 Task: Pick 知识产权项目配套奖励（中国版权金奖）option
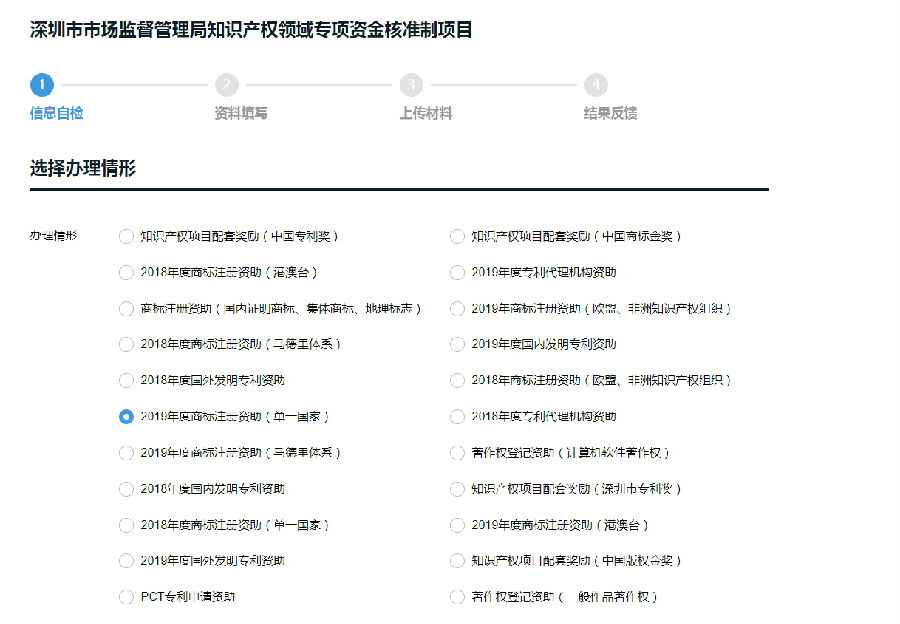[457, 561]
